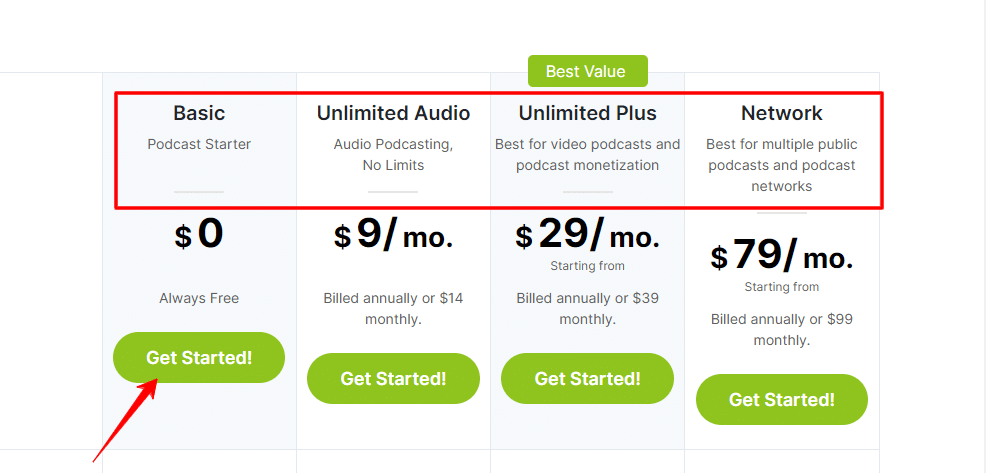Select the Unlimited Audio plan heading
Image resolution: width=986 pixels, height=473 pixels.
click(x=393, y=113)
